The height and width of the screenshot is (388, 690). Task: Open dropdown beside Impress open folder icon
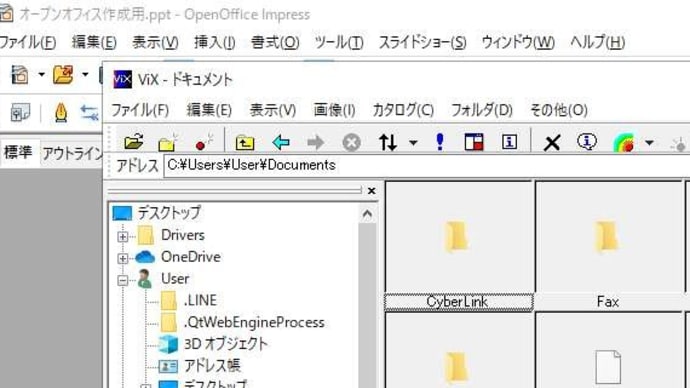point(85,74)
